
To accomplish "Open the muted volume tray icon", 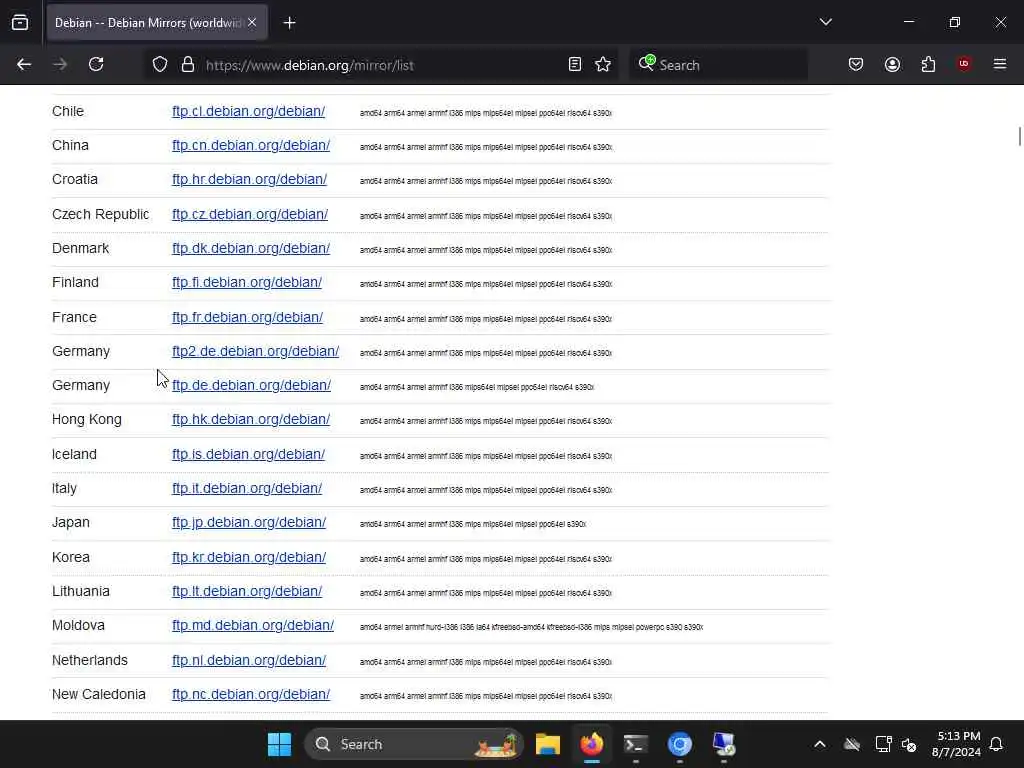I will [x=909, y=744].
